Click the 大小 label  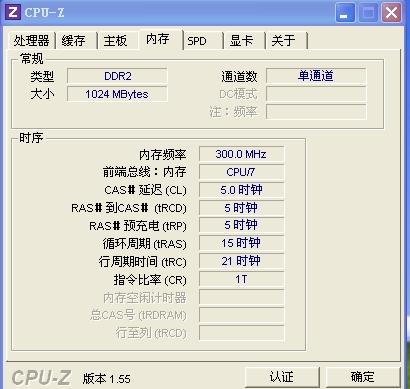pos(42,94)
